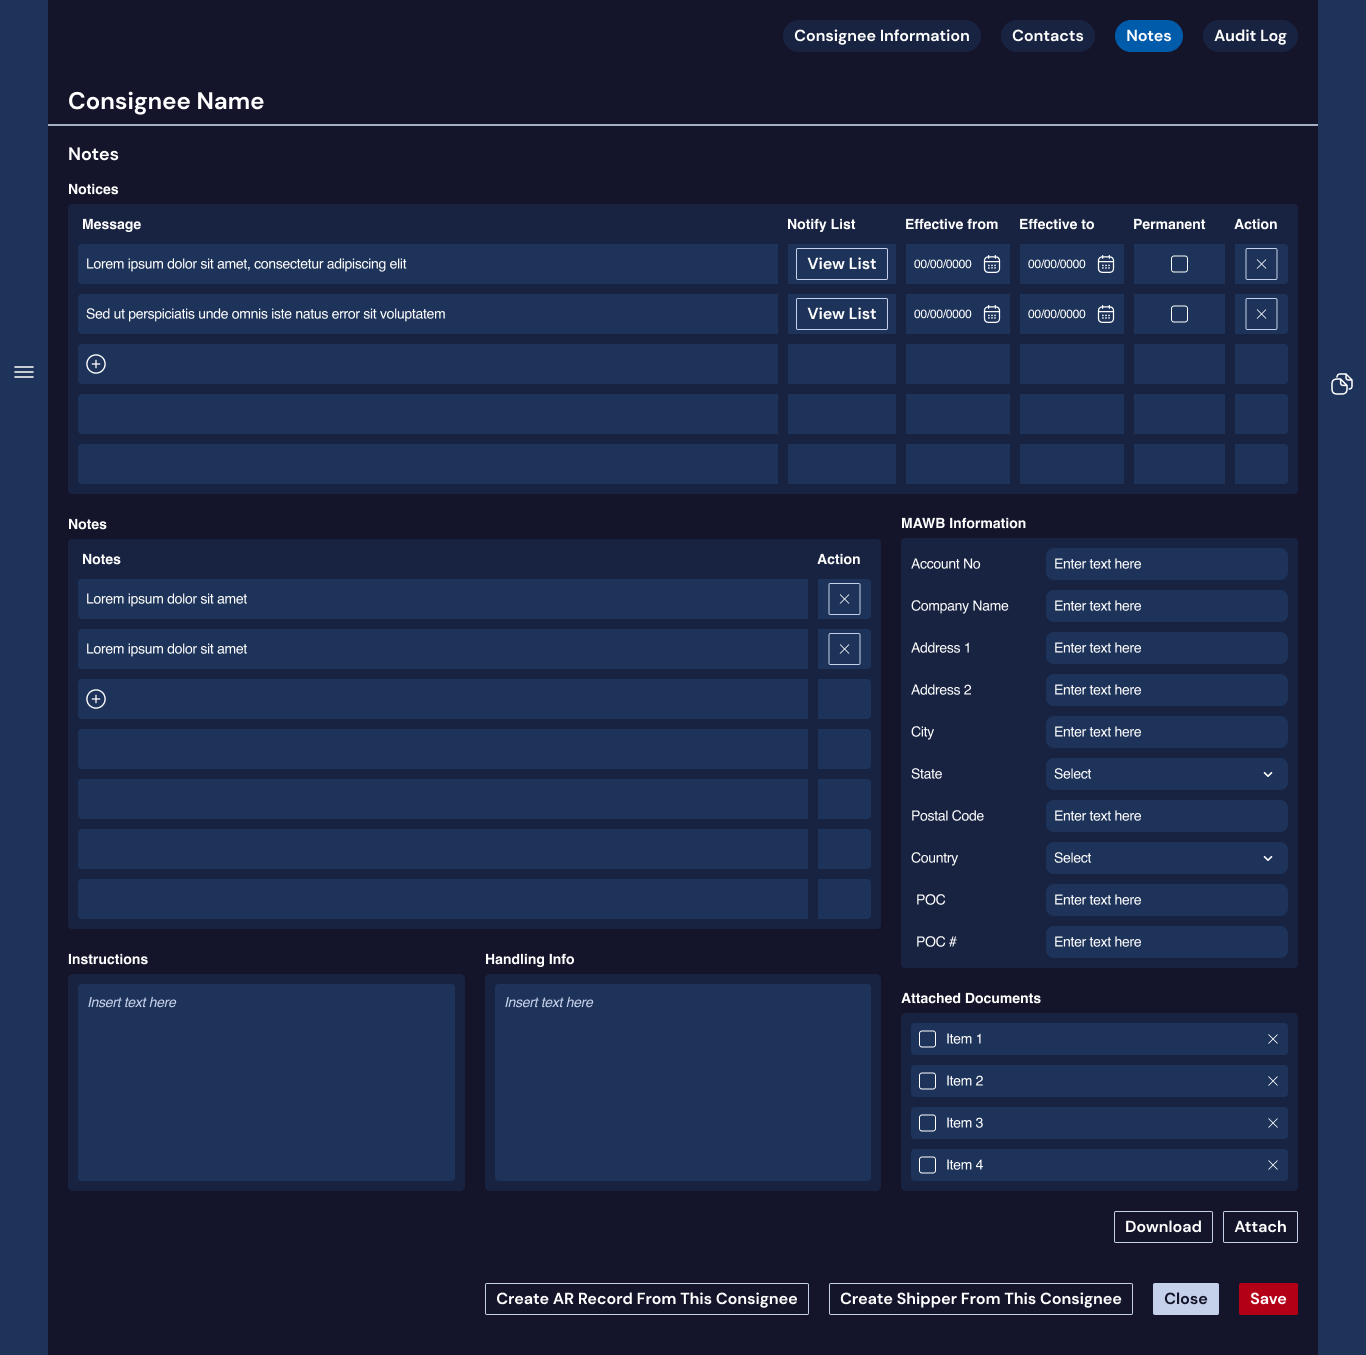Open calendar for first row Effective from
This screenshot has height=1355, width=1366.
pos(992,264)
